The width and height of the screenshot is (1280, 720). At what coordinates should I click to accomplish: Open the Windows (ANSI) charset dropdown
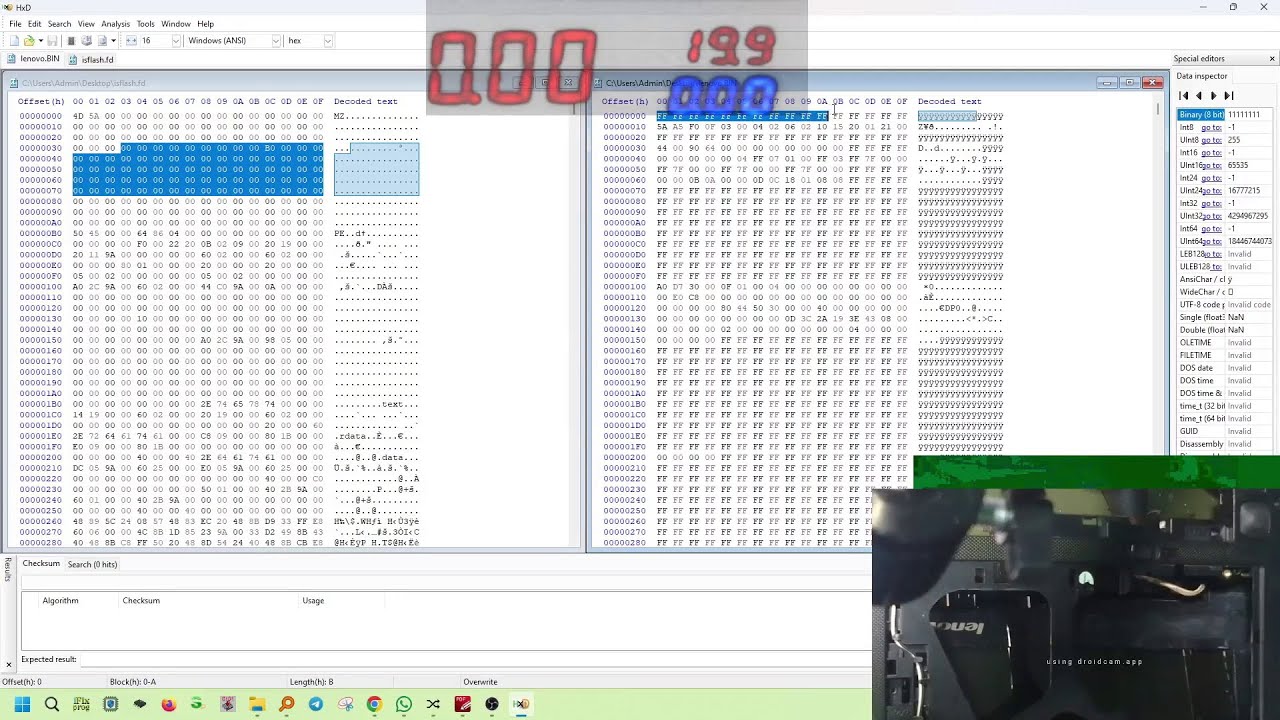pos(276,41)
